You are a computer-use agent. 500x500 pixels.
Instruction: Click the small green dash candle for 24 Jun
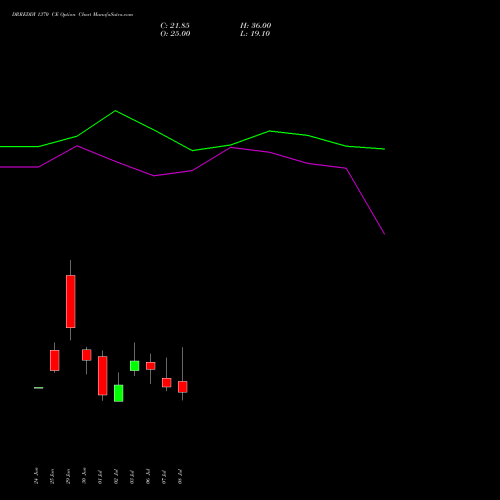pos(38,388)
